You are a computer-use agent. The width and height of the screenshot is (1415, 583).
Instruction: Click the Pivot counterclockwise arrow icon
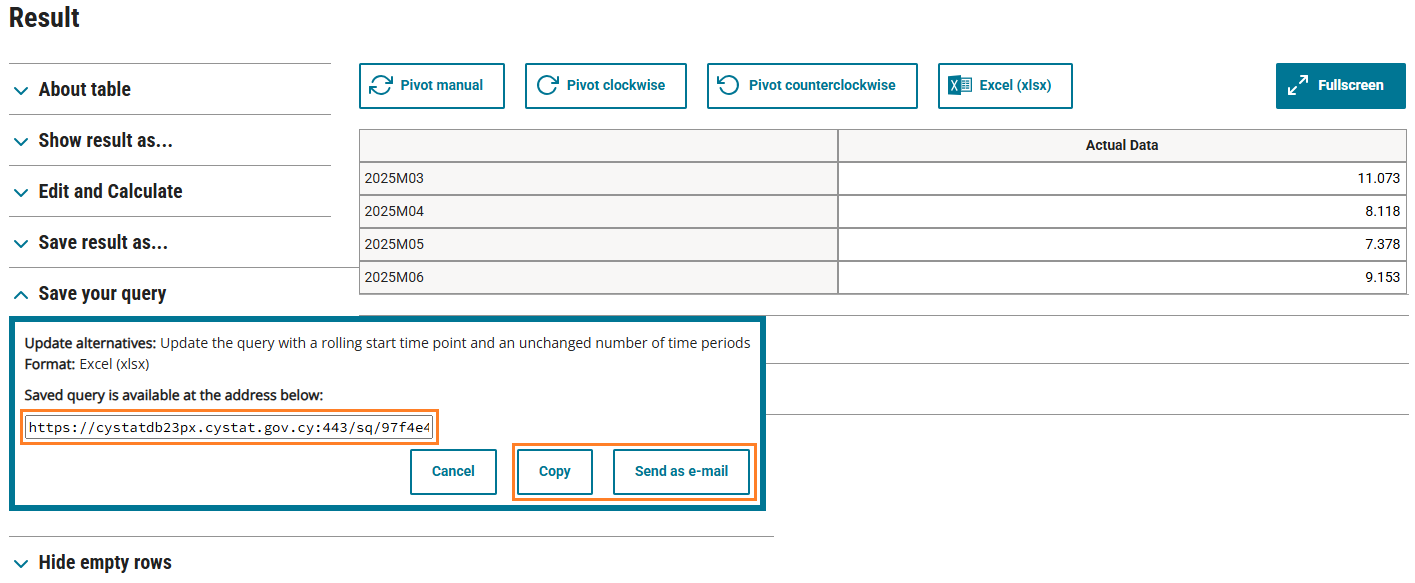pos(729,86)
